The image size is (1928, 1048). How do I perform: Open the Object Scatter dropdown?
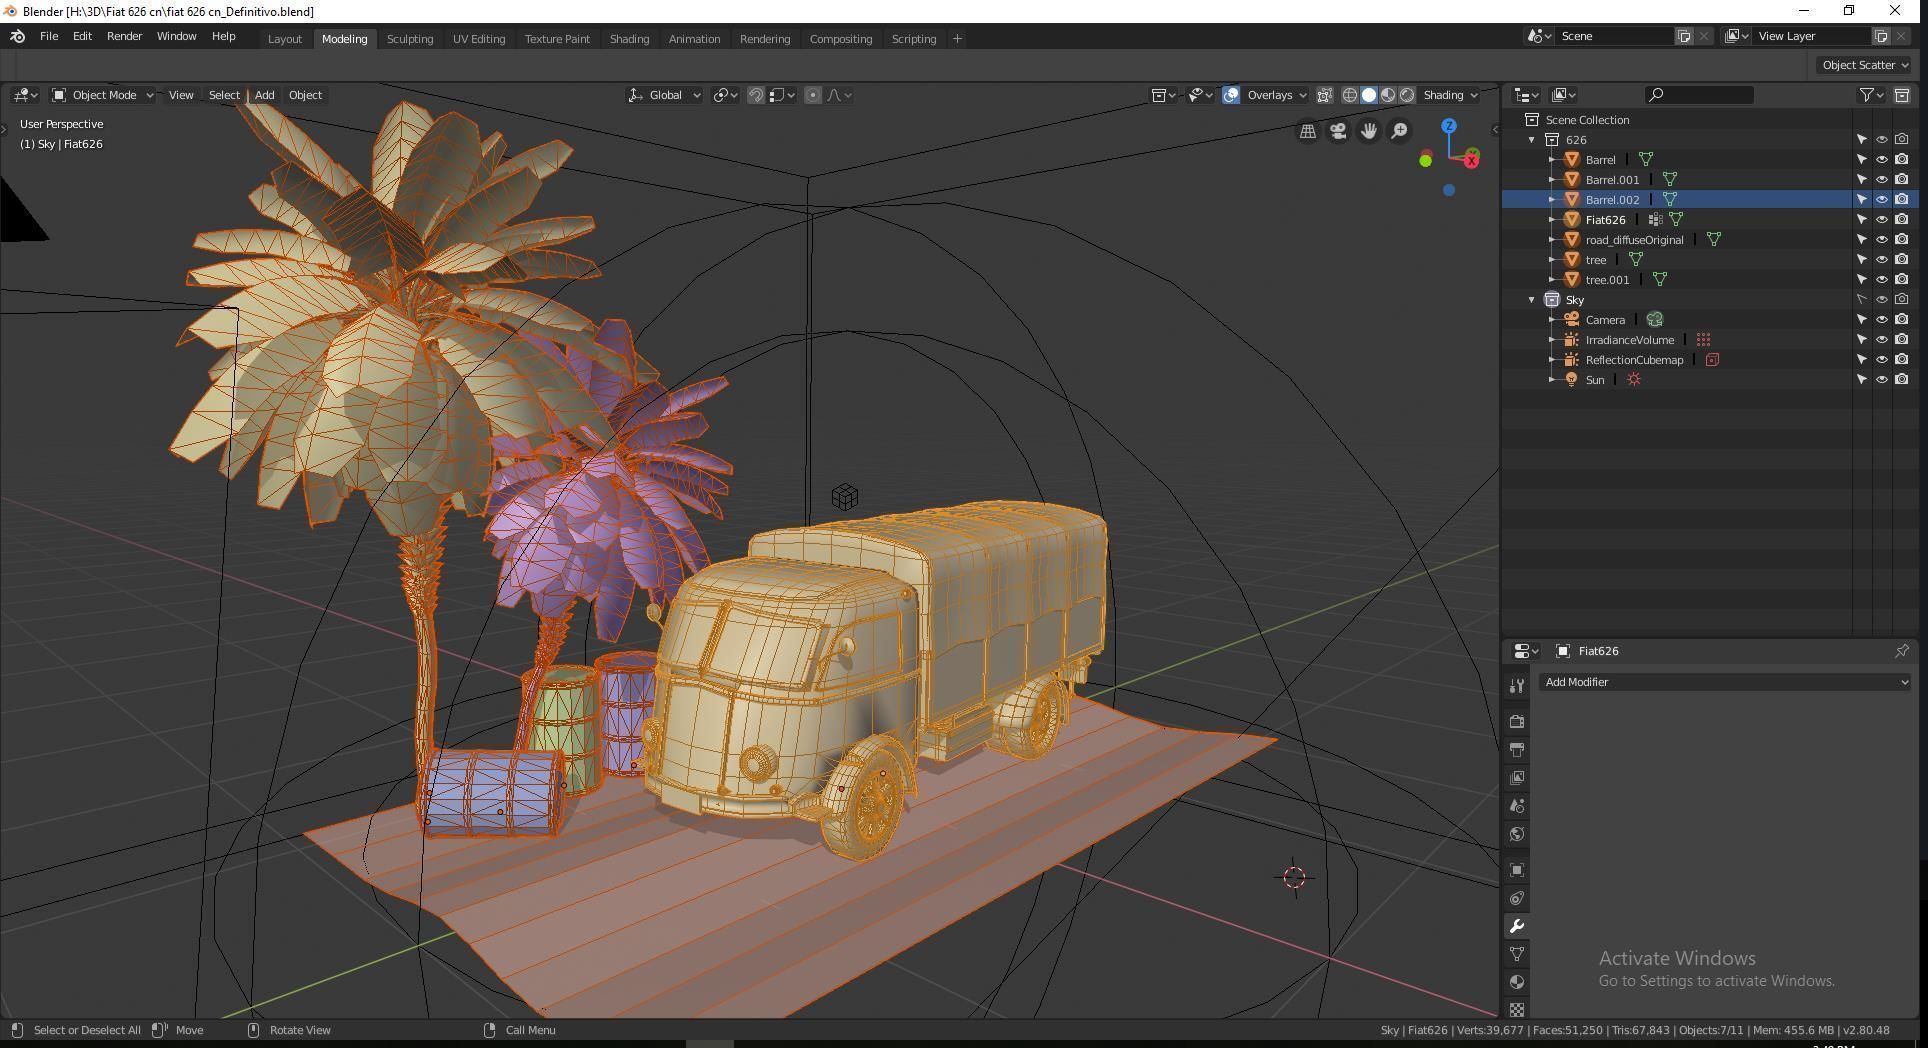point(1865,65)
